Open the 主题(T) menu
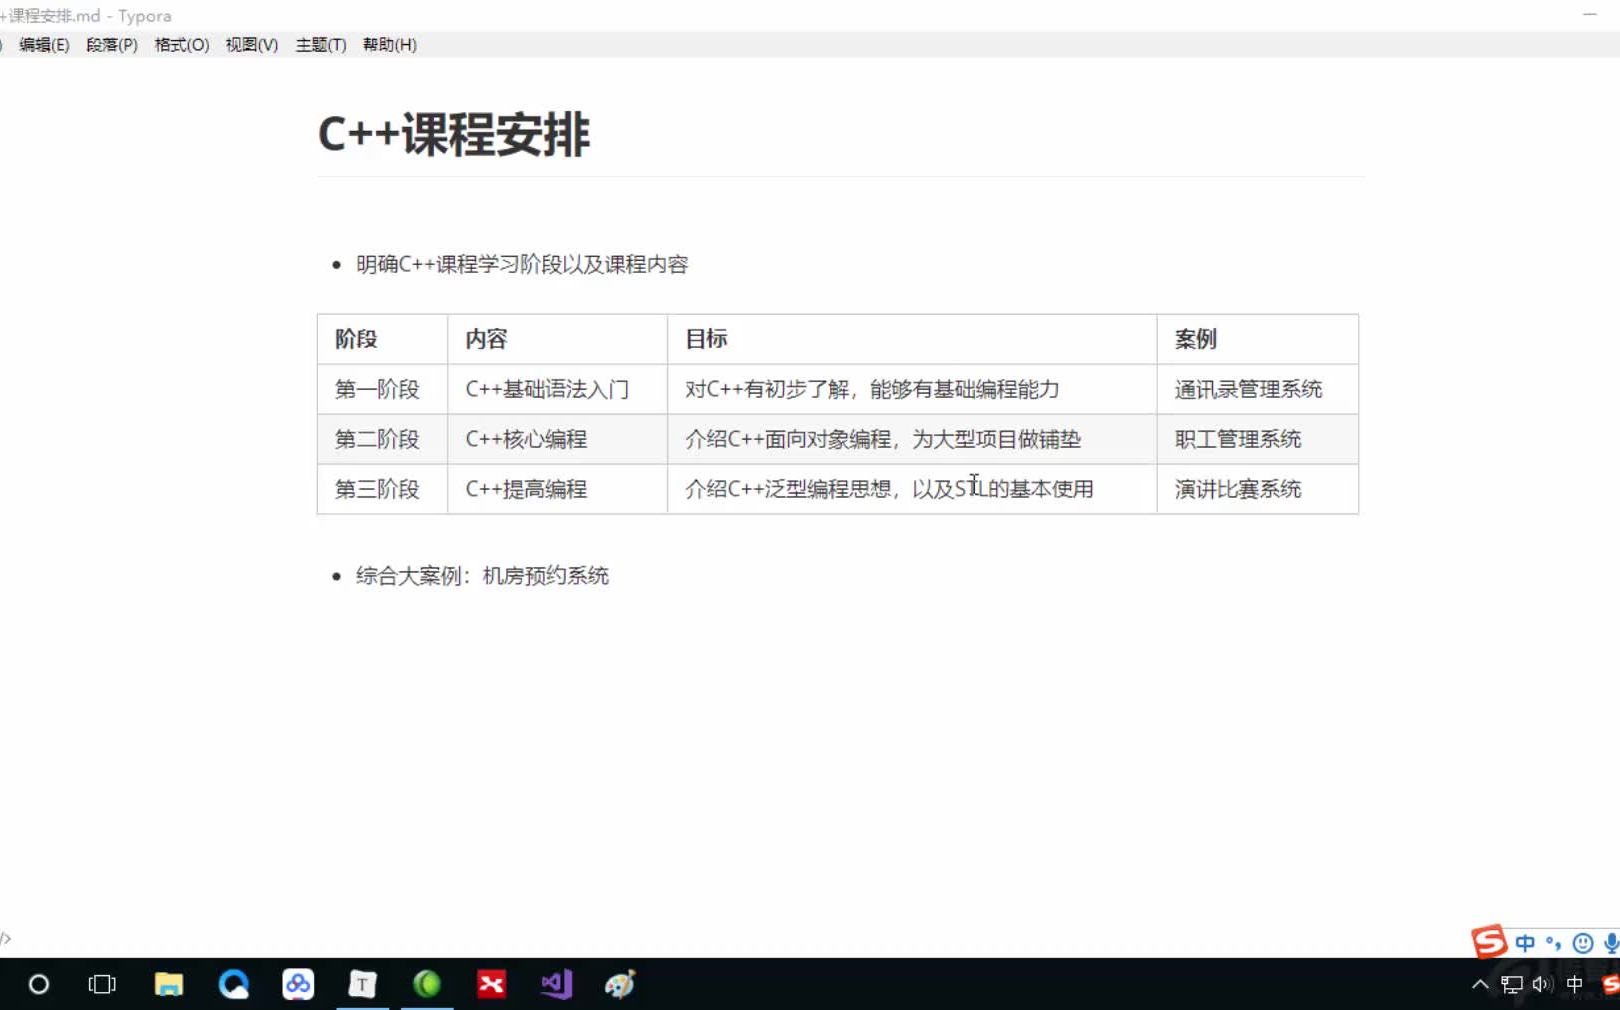Image resolution: width=1620 pixels, height=1010 pixels. pyautogui.click(x=319, y=44)
